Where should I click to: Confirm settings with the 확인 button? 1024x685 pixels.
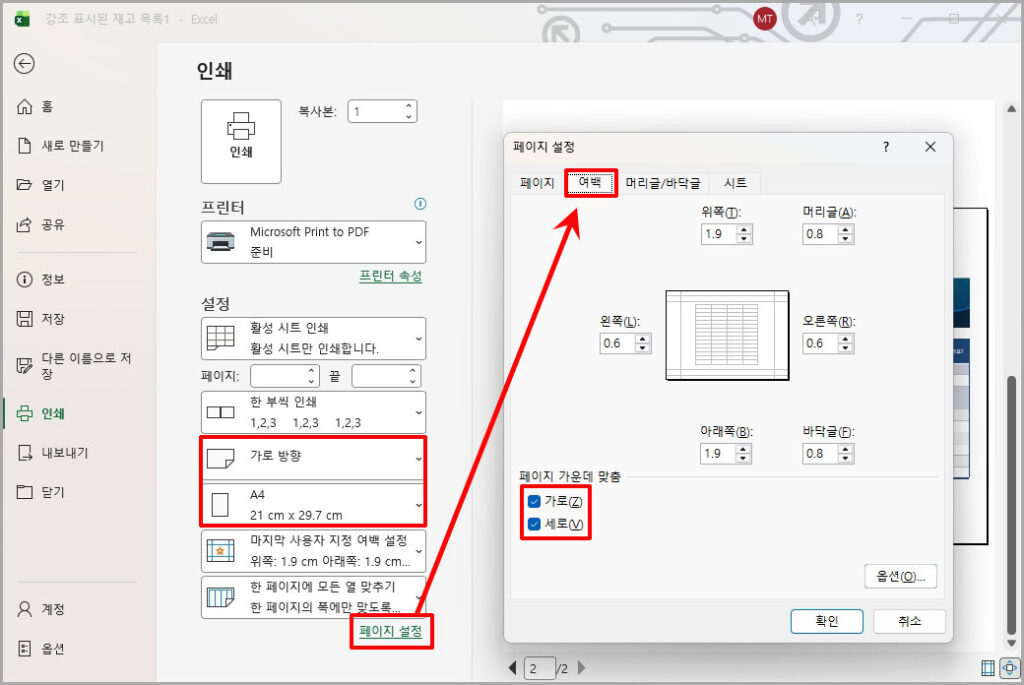pyautogui.click(x=826, y=621)
